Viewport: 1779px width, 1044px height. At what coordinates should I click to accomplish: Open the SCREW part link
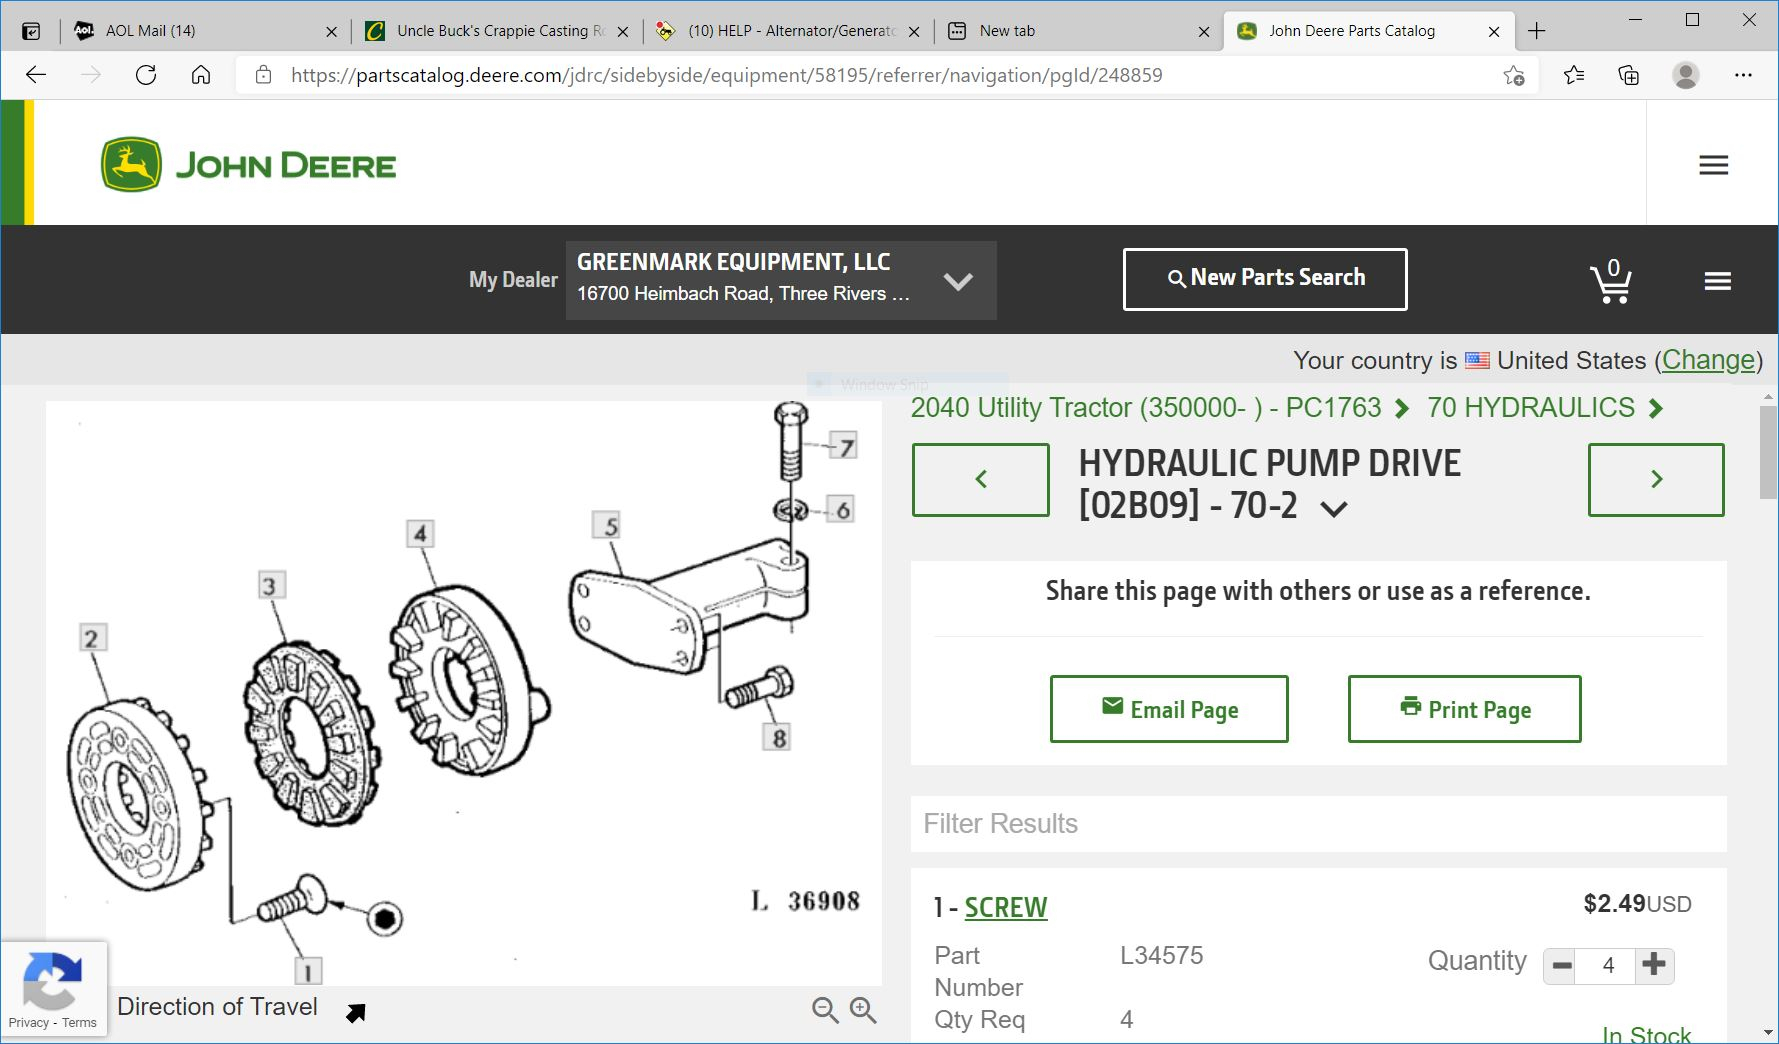point(1005,907)
